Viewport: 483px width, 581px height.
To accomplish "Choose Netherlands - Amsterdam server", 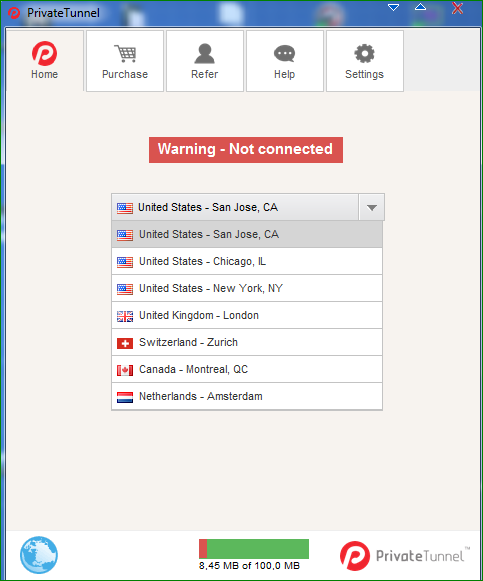I will coord(247,396).
